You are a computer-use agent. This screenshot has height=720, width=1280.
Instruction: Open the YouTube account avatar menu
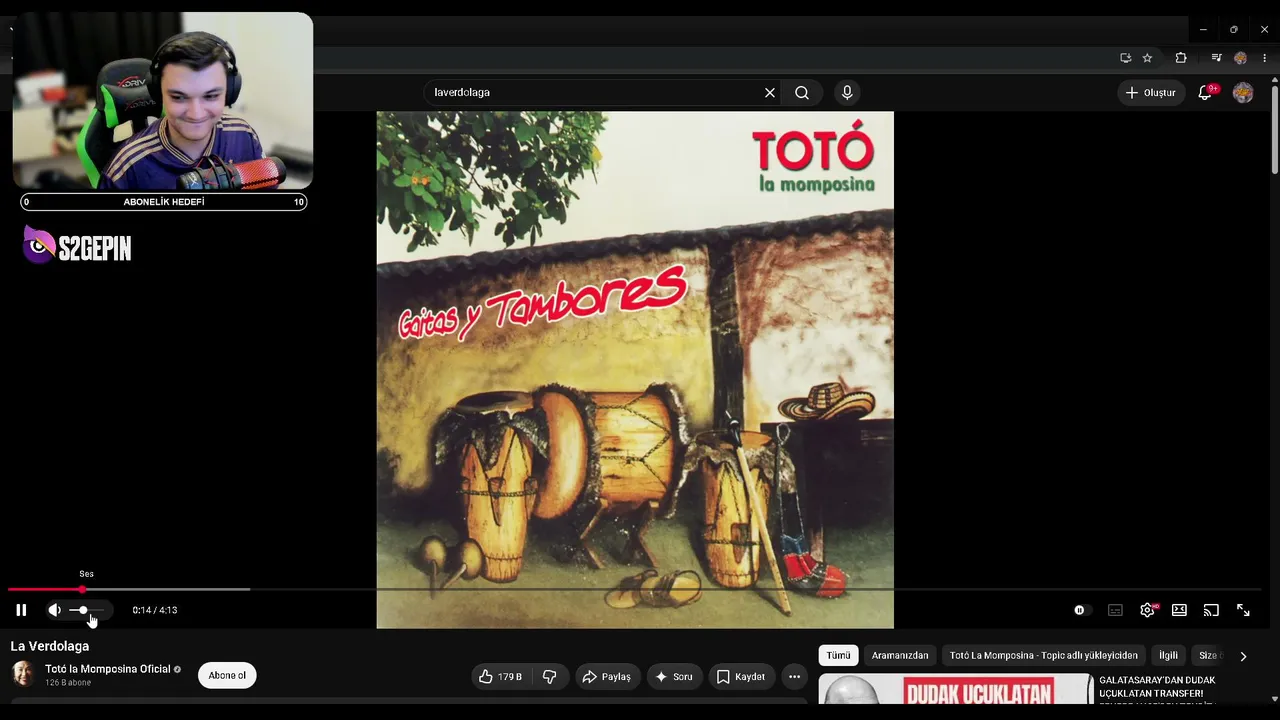1243,92
